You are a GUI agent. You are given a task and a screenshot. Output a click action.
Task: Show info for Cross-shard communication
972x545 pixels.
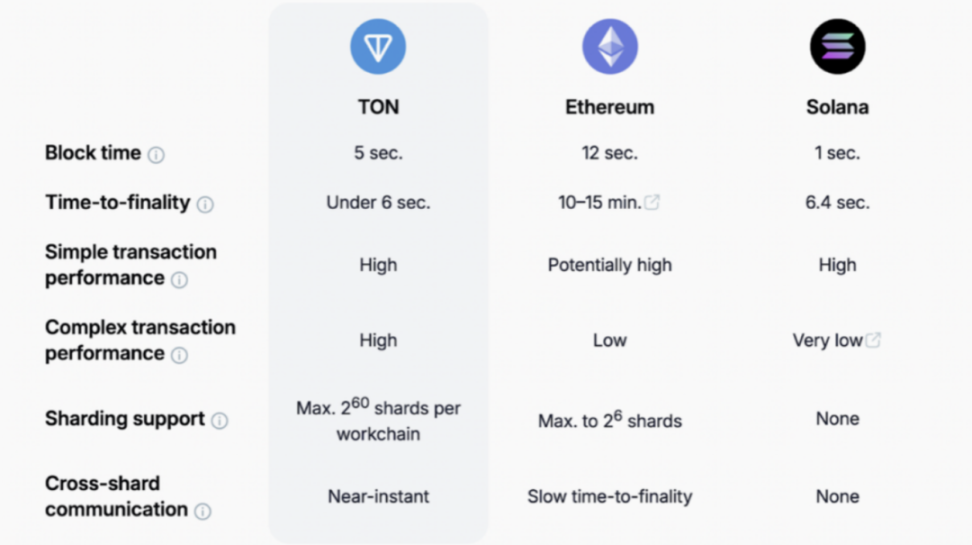[203, 511]
